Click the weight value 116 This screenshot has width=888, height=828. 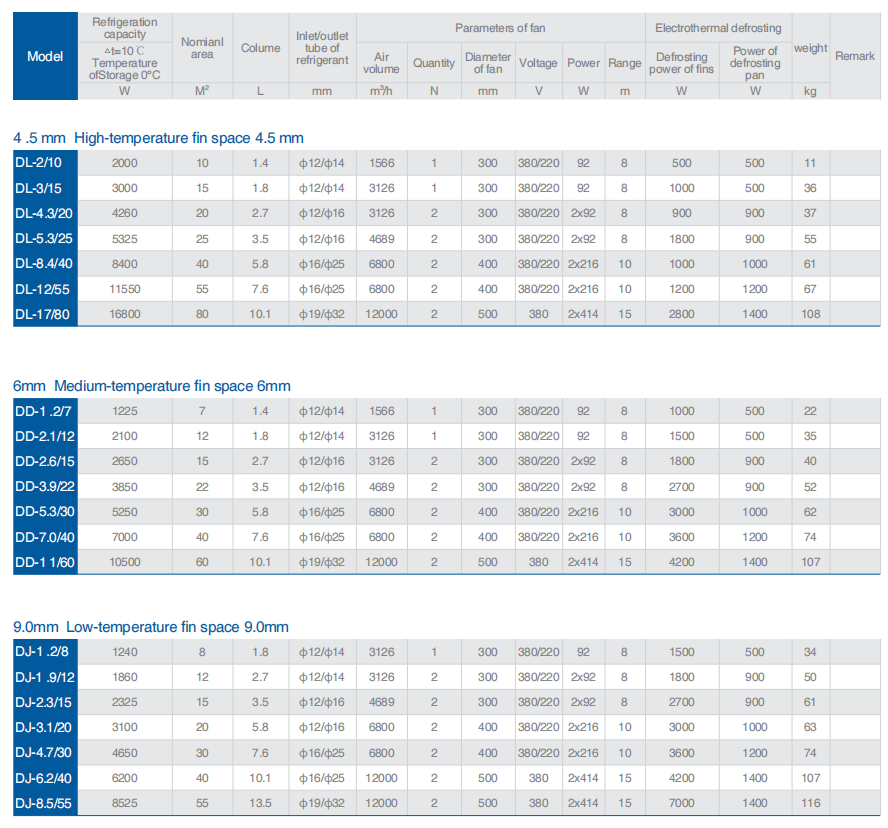click(x=810, y=802)
